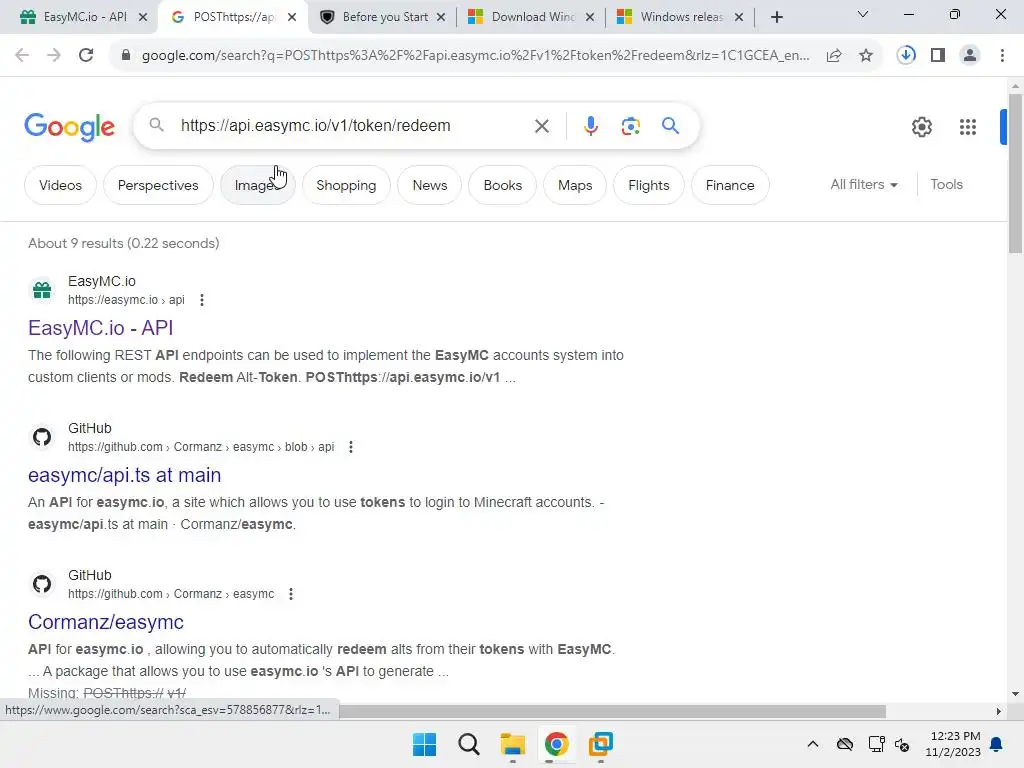Filter results by Flights
The width and height of the screenshot is (1024, 768).
pos(648,185)
